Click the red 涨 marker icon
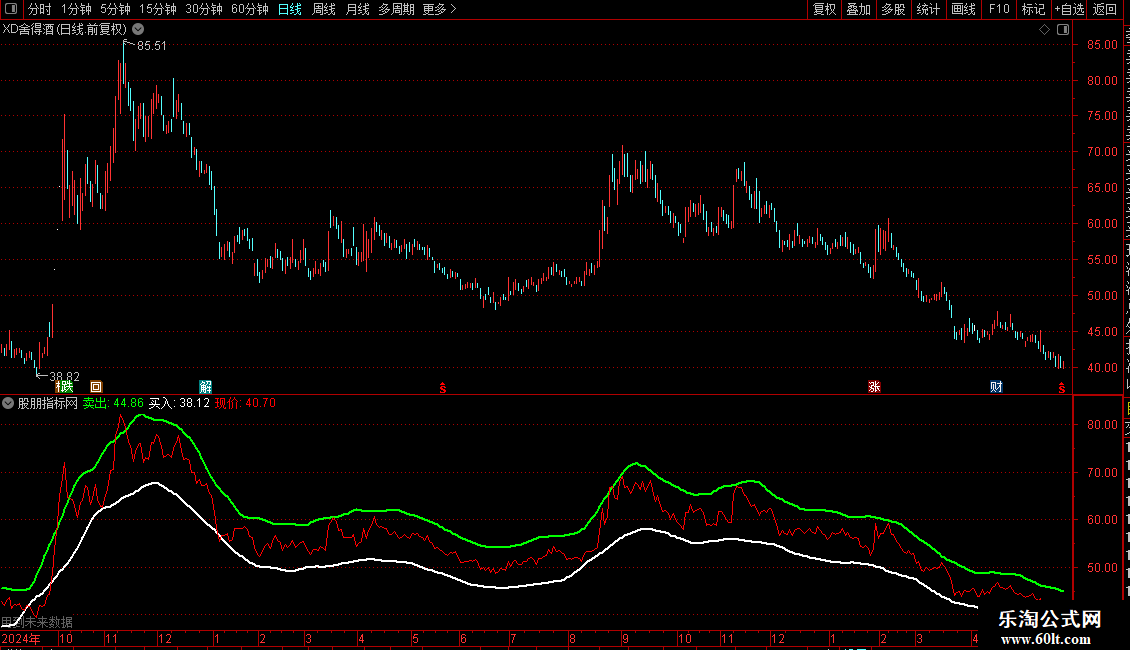Screen dimensions: 1130x650 [x=875, y=387]
